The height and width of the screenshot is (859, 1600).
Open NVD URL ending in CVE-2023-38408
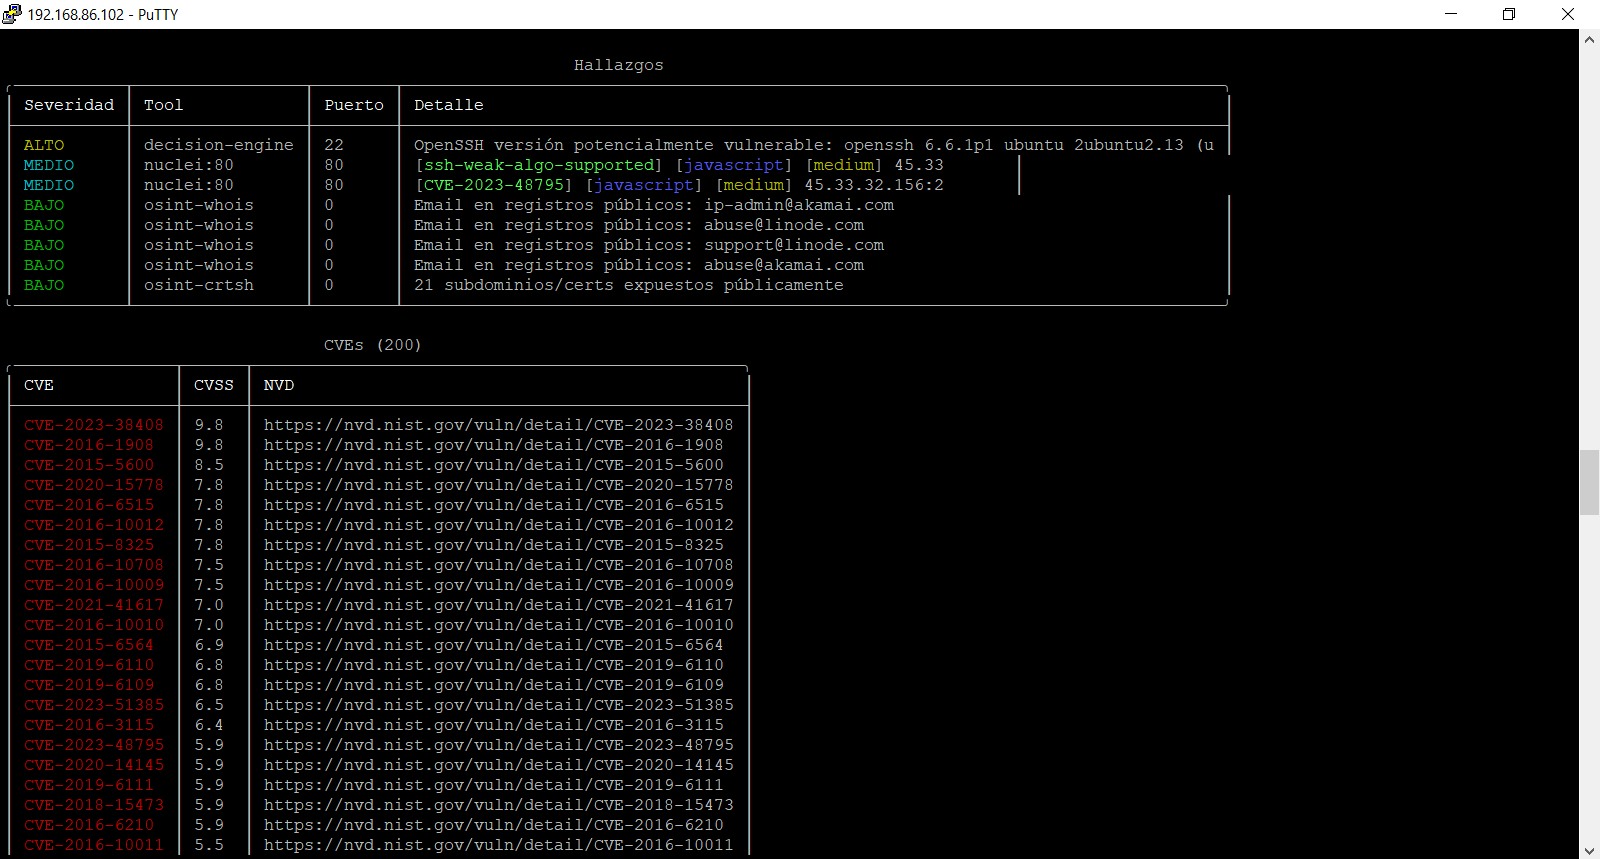499,425
